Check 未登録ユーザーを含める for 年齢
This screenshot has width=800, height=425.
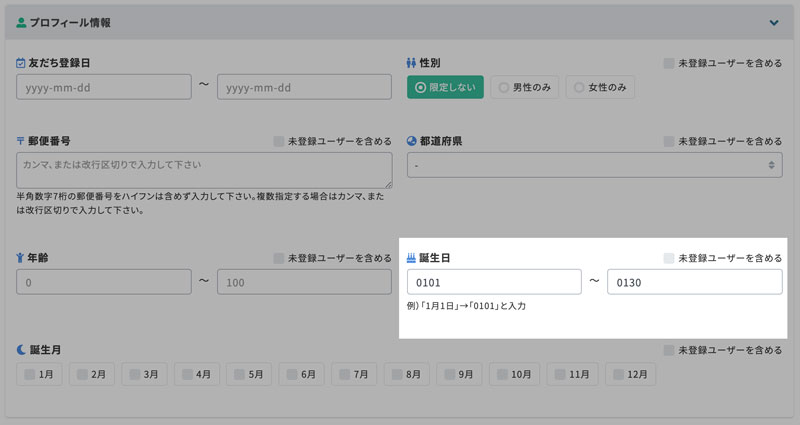pos(279,258)
